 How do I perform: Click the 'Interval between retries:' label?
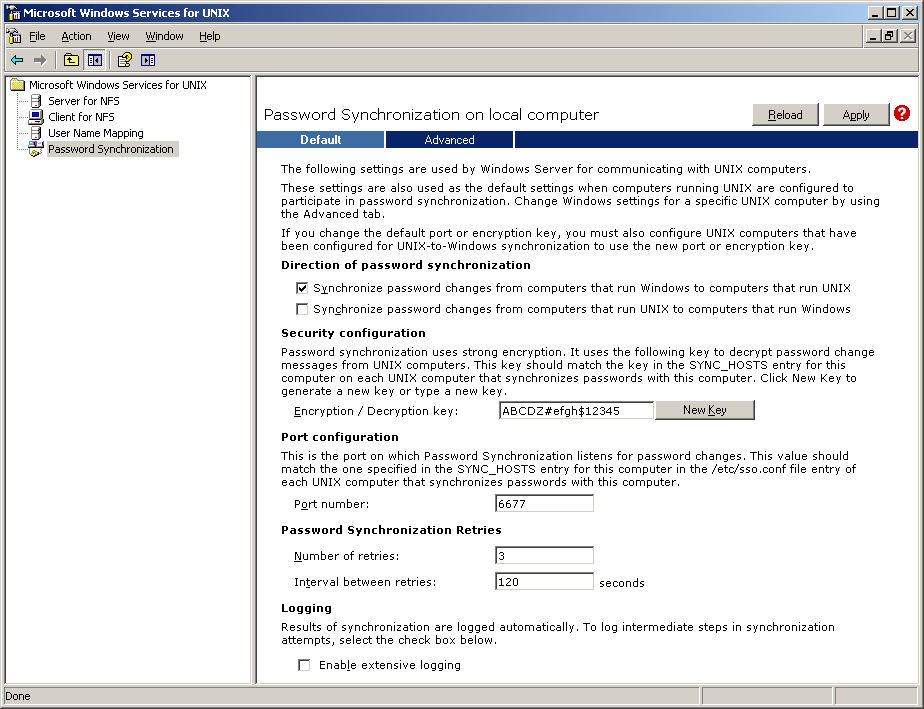point(365,582)
